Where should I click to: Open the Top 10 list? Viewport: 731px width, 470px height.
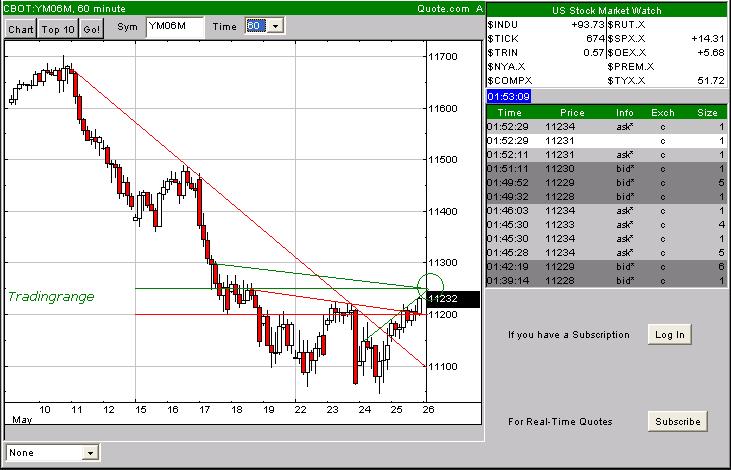click(58, 29)
